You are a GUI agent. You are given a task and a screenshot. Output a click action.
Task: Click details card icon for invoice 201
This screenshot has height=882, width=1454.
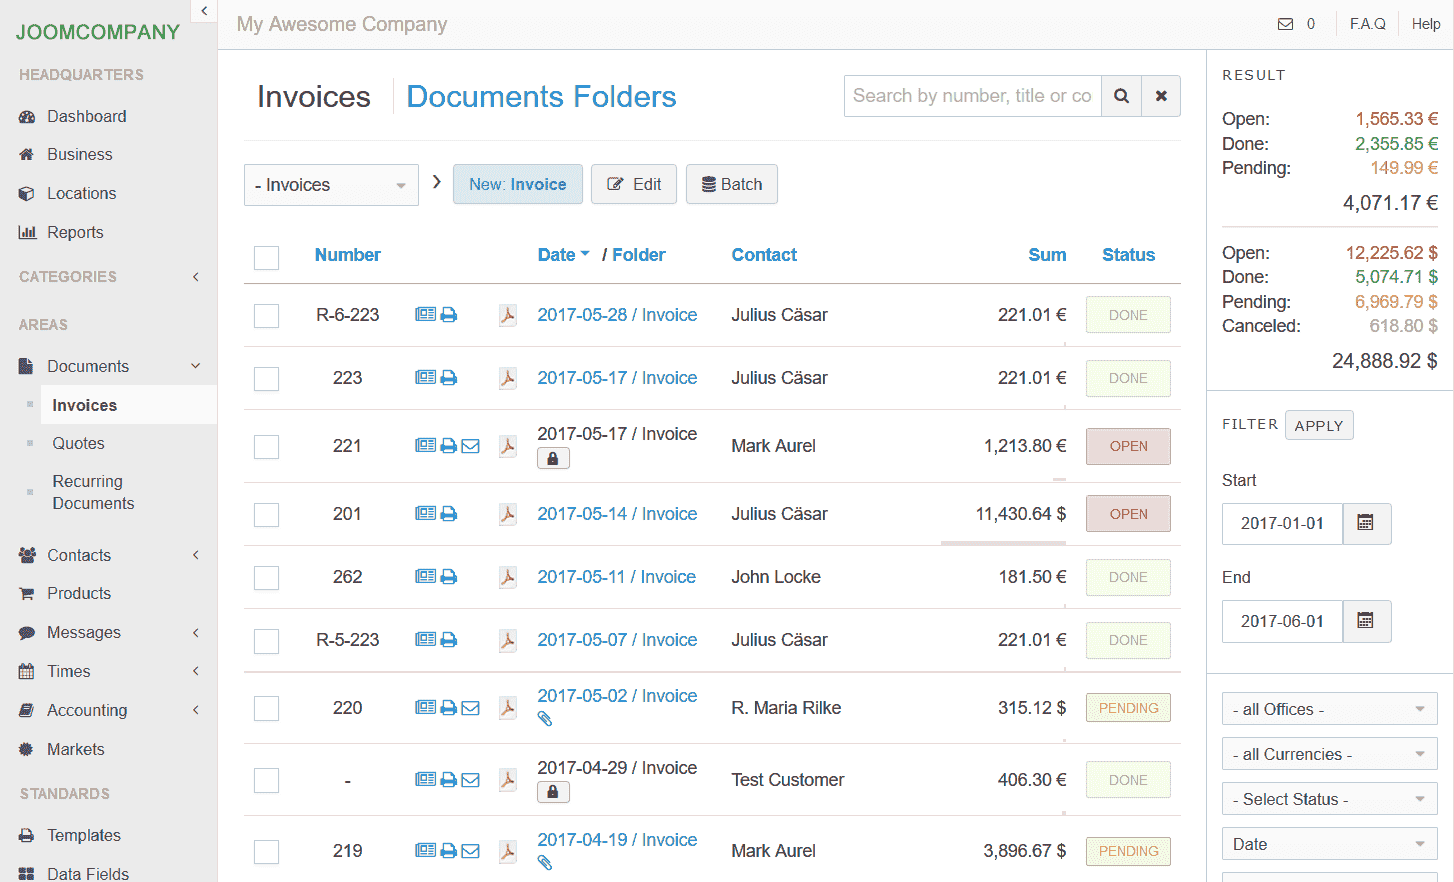coord(426,514)
